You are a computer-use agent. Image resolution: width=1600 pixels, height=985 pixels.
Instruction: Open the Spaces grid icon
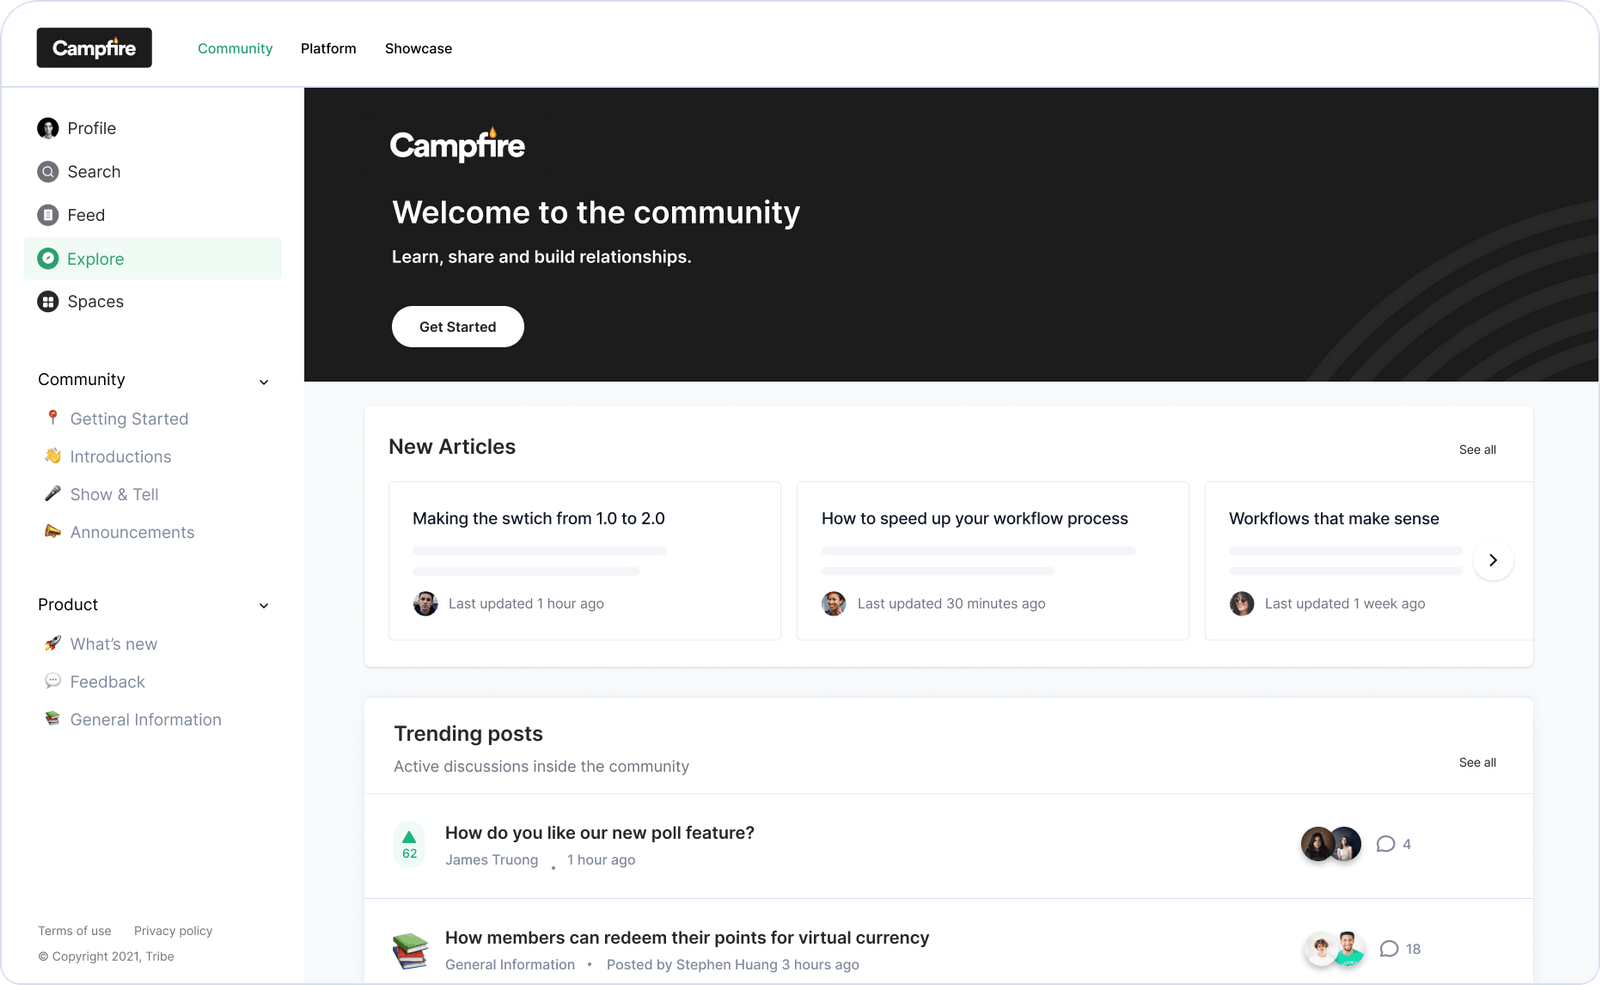48,302
